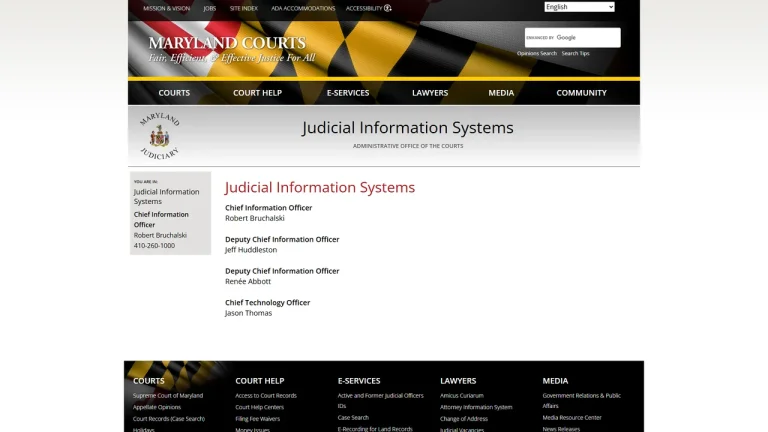Open footer Supreme Court of Maryland link
Screen dimensions: 768x432
pyautogui.click(x=168, y=396)
